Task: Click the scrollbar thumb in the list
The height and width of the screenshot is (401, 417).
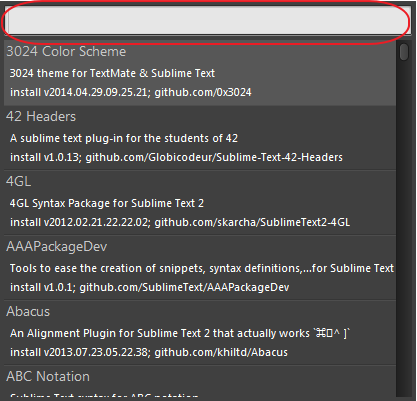Action: pyautogui.click(x=404, y=52)
